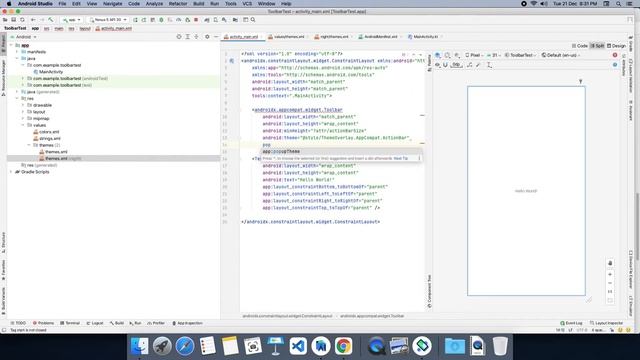Open the API 31 version dropdown
640x360 pixels.
[494, 55]
